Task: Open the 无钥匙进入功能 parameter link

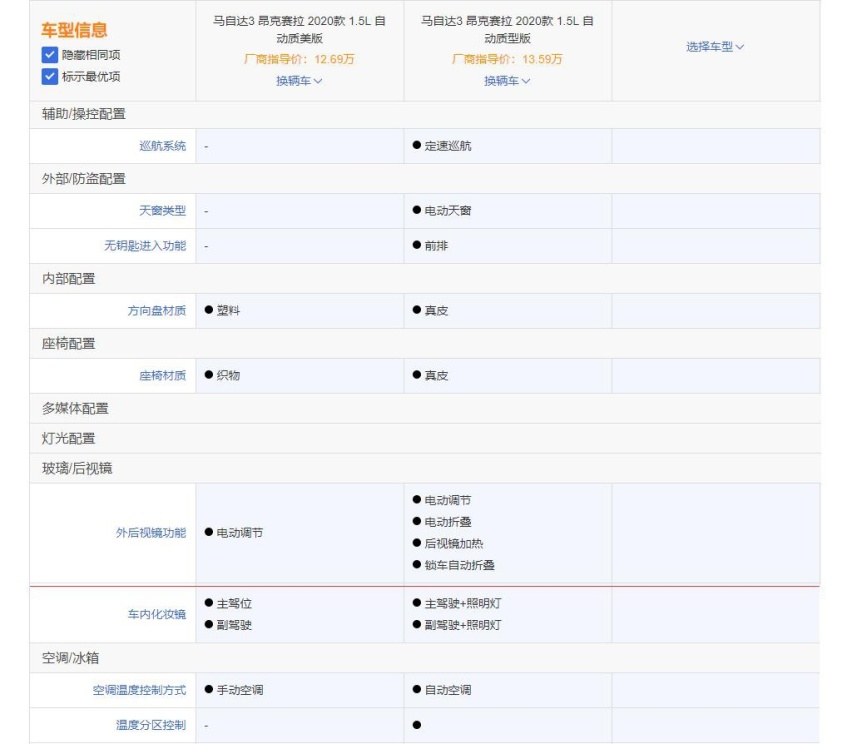Action: point(145,246)
